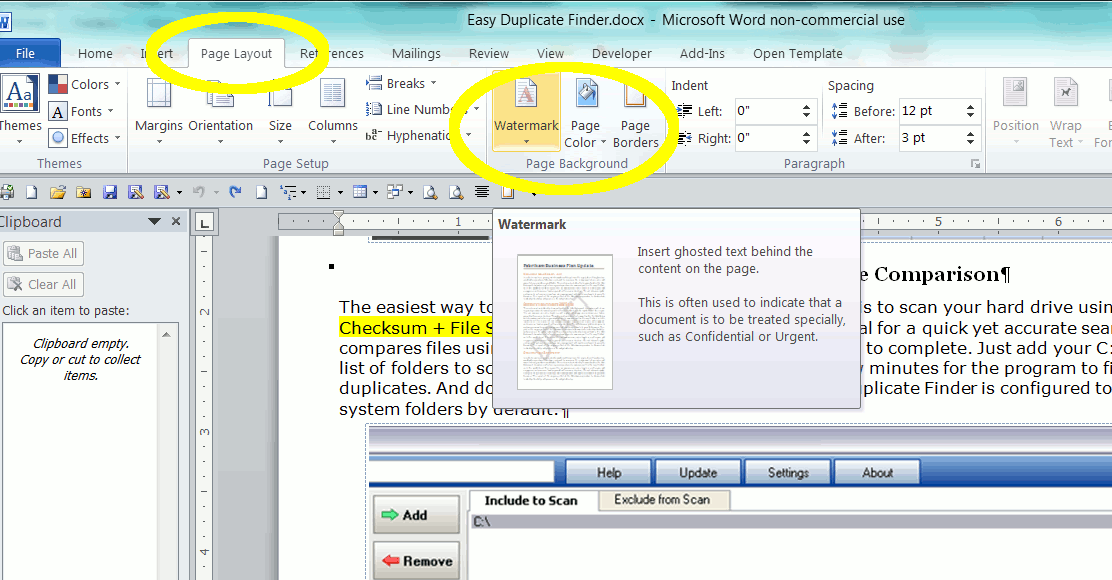Click the Redo arrow icon
The height and width of the screenshot is (580, 1112).
coord(235,191)
